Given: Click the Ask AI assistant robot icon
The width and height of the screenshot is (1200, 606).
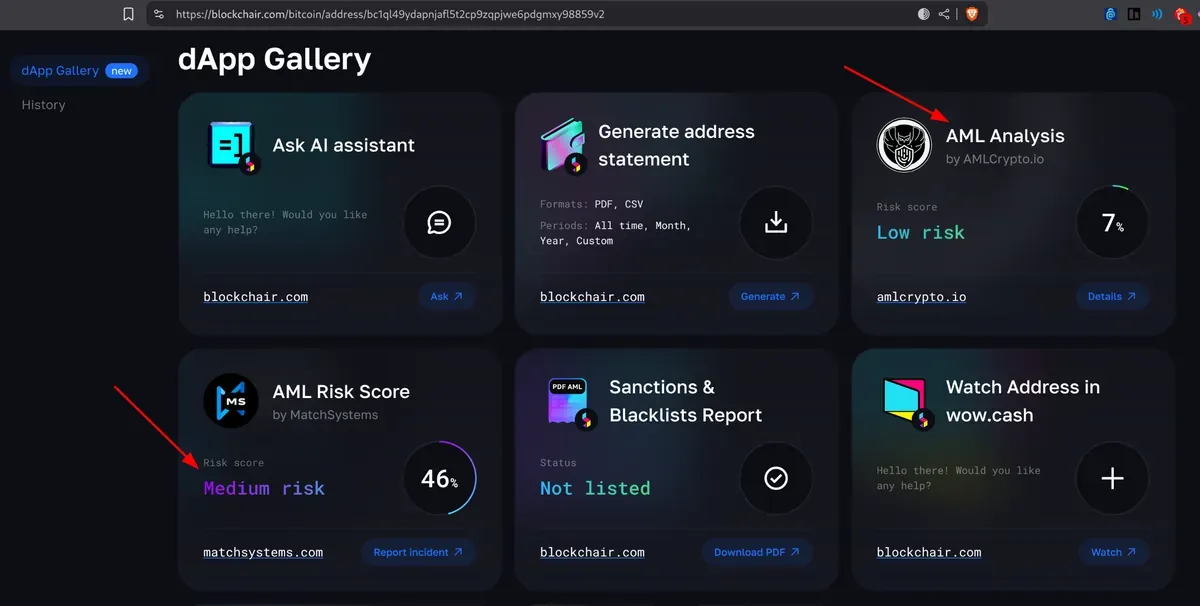Looking at the screenshot, I should (234, 146).
